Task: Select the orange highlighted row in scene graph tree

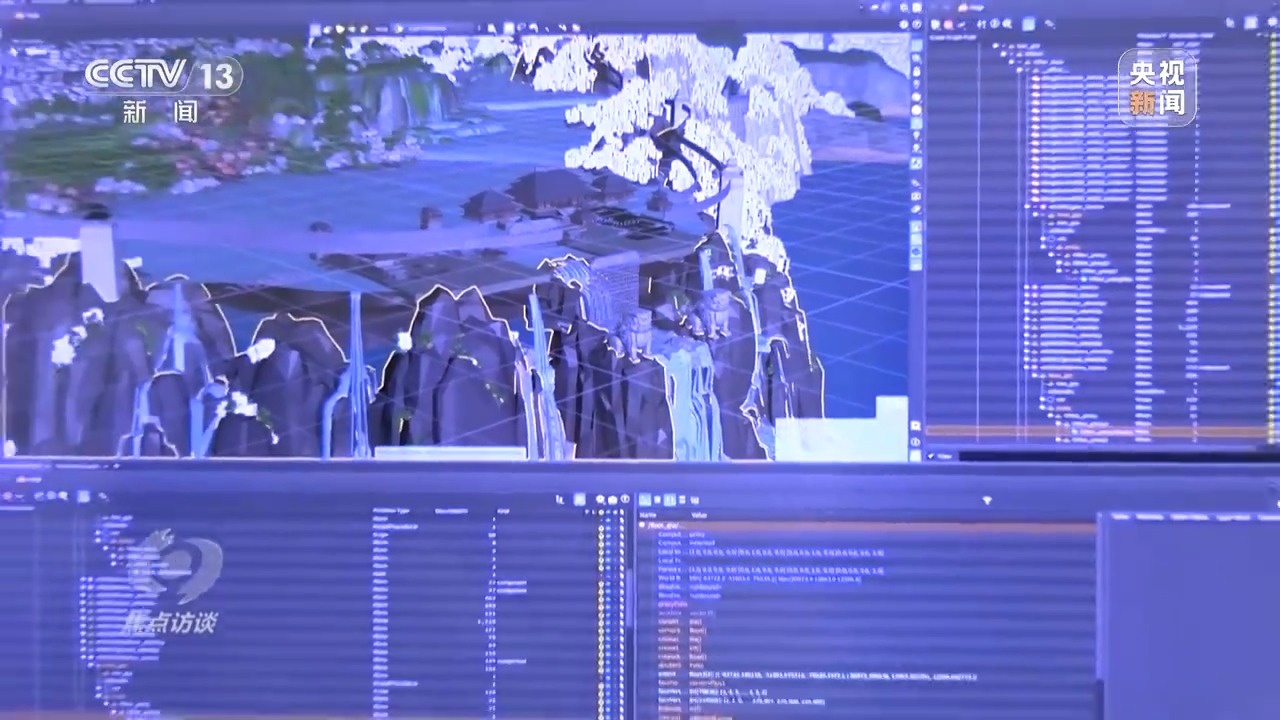Action: coord(1100,432)
